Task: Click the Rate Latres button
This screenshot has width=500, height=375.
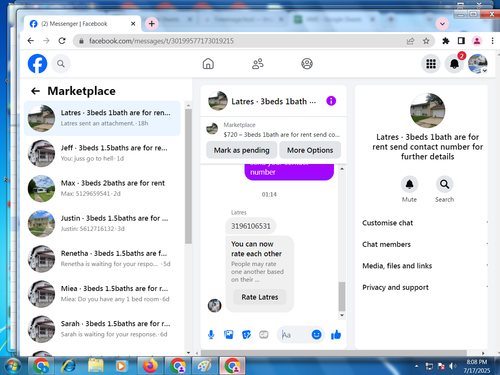Action: click(260, 297)
